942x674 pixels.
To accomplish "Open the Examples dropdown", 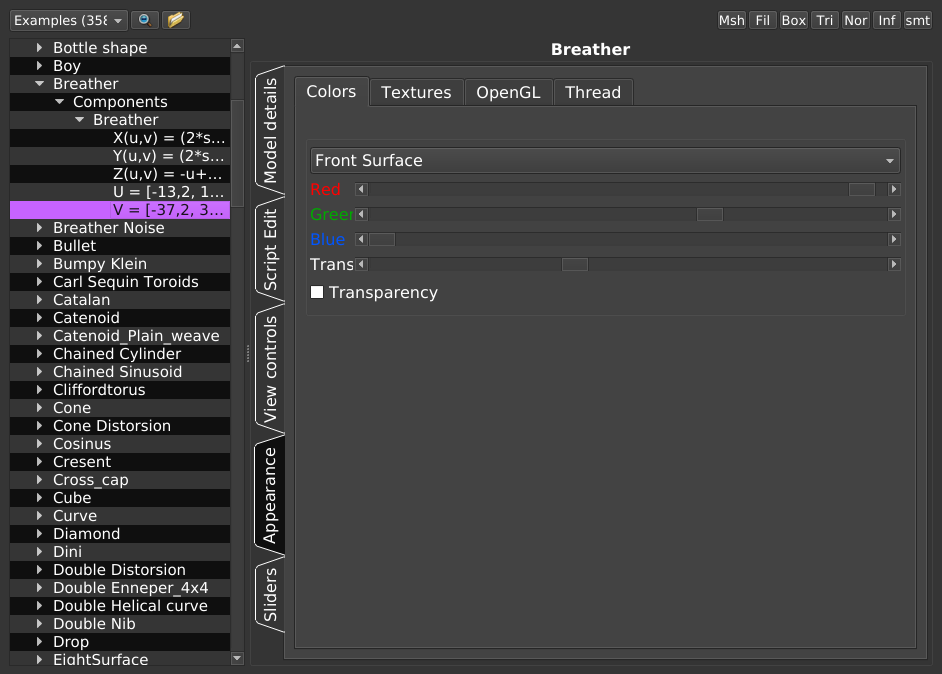I will coord(68,20).
